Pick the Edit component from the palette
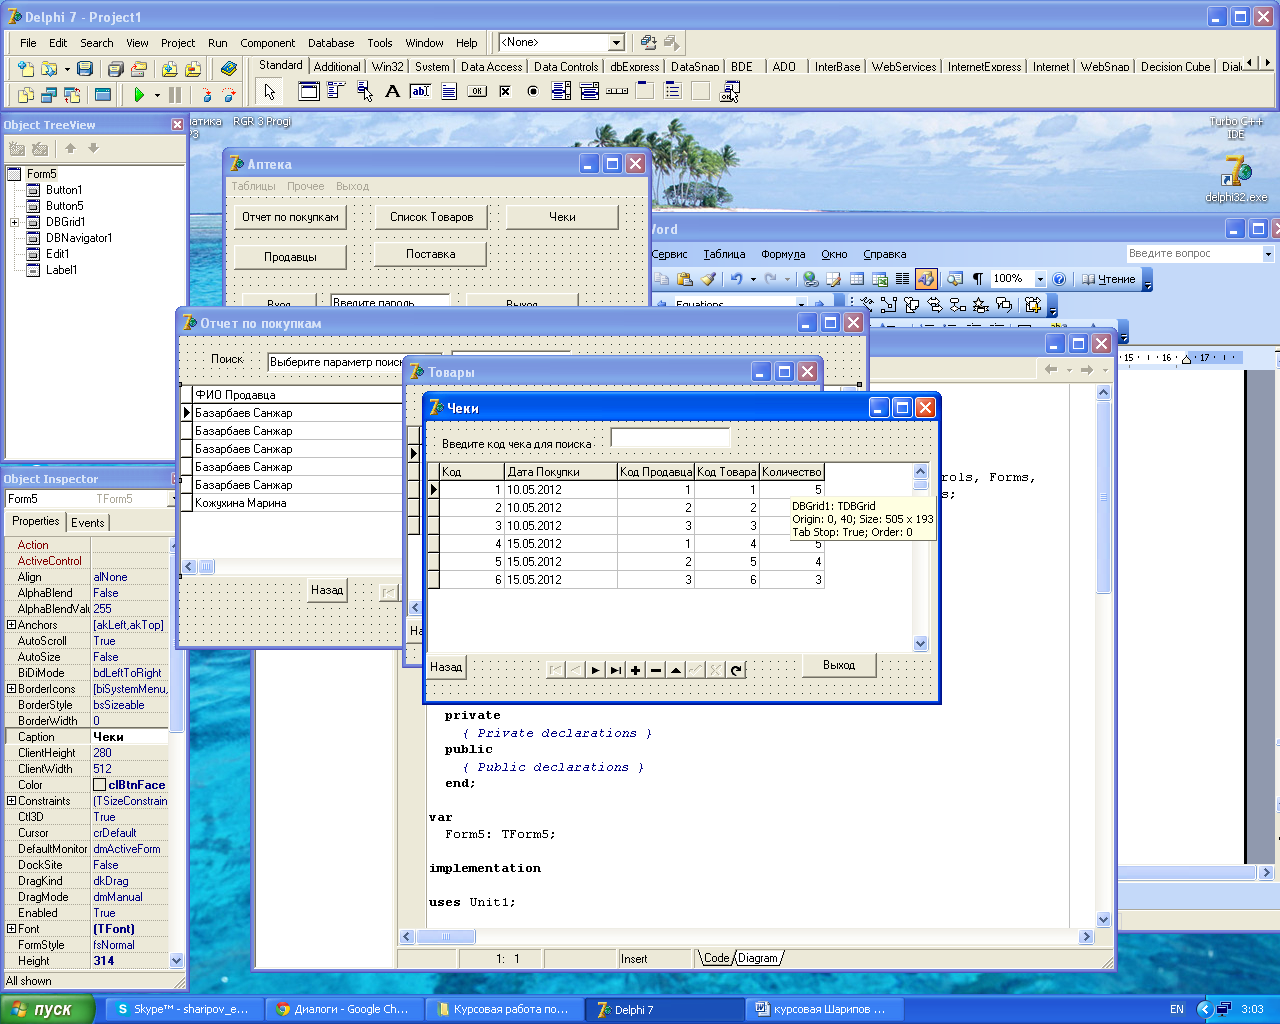1280x1024 pixels. 421,92
